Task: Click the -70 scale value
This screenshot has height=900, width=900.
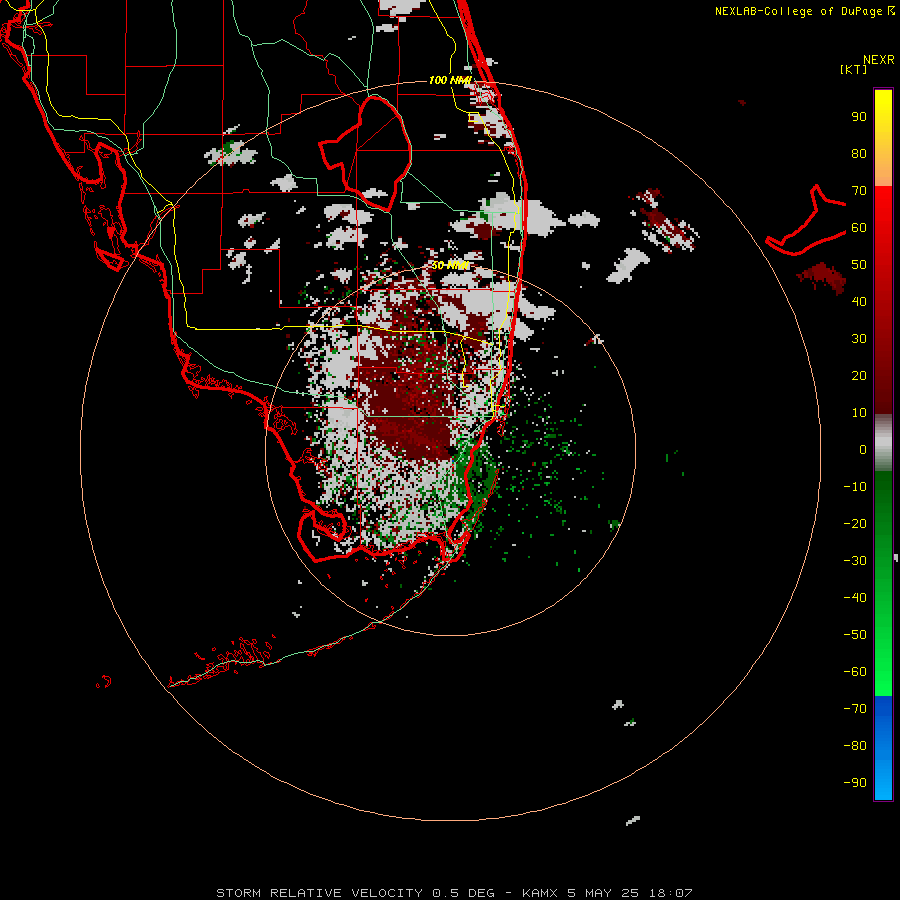Action: (855, 709)
